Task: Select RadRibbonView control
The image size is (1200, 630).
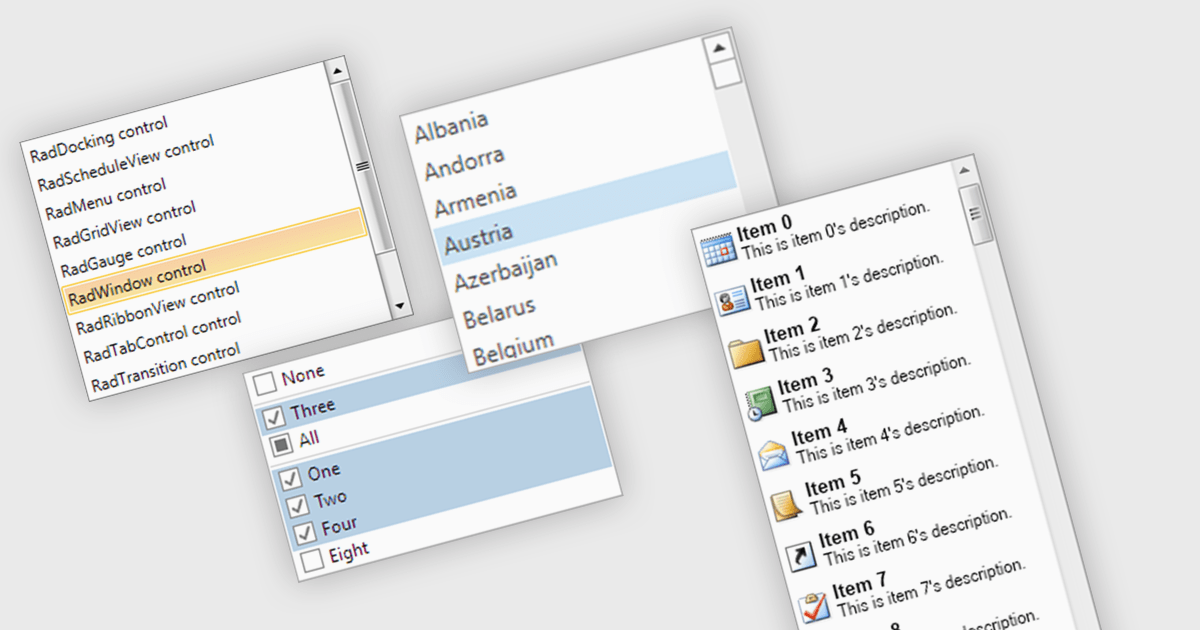Action: point(158,308)
